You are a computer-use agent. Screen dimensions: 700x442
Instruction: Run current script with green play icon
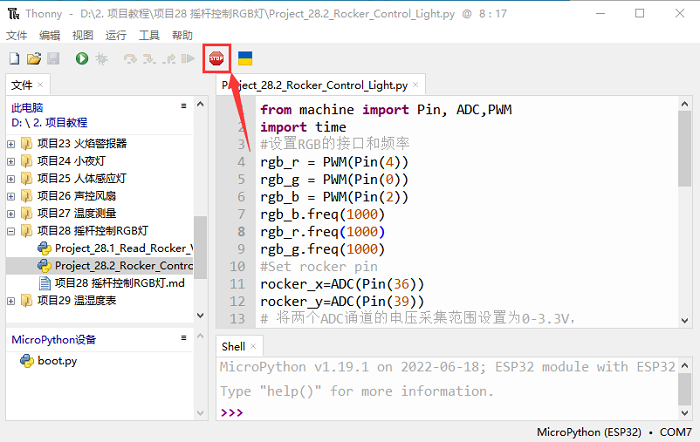click(x=81, y=59)
